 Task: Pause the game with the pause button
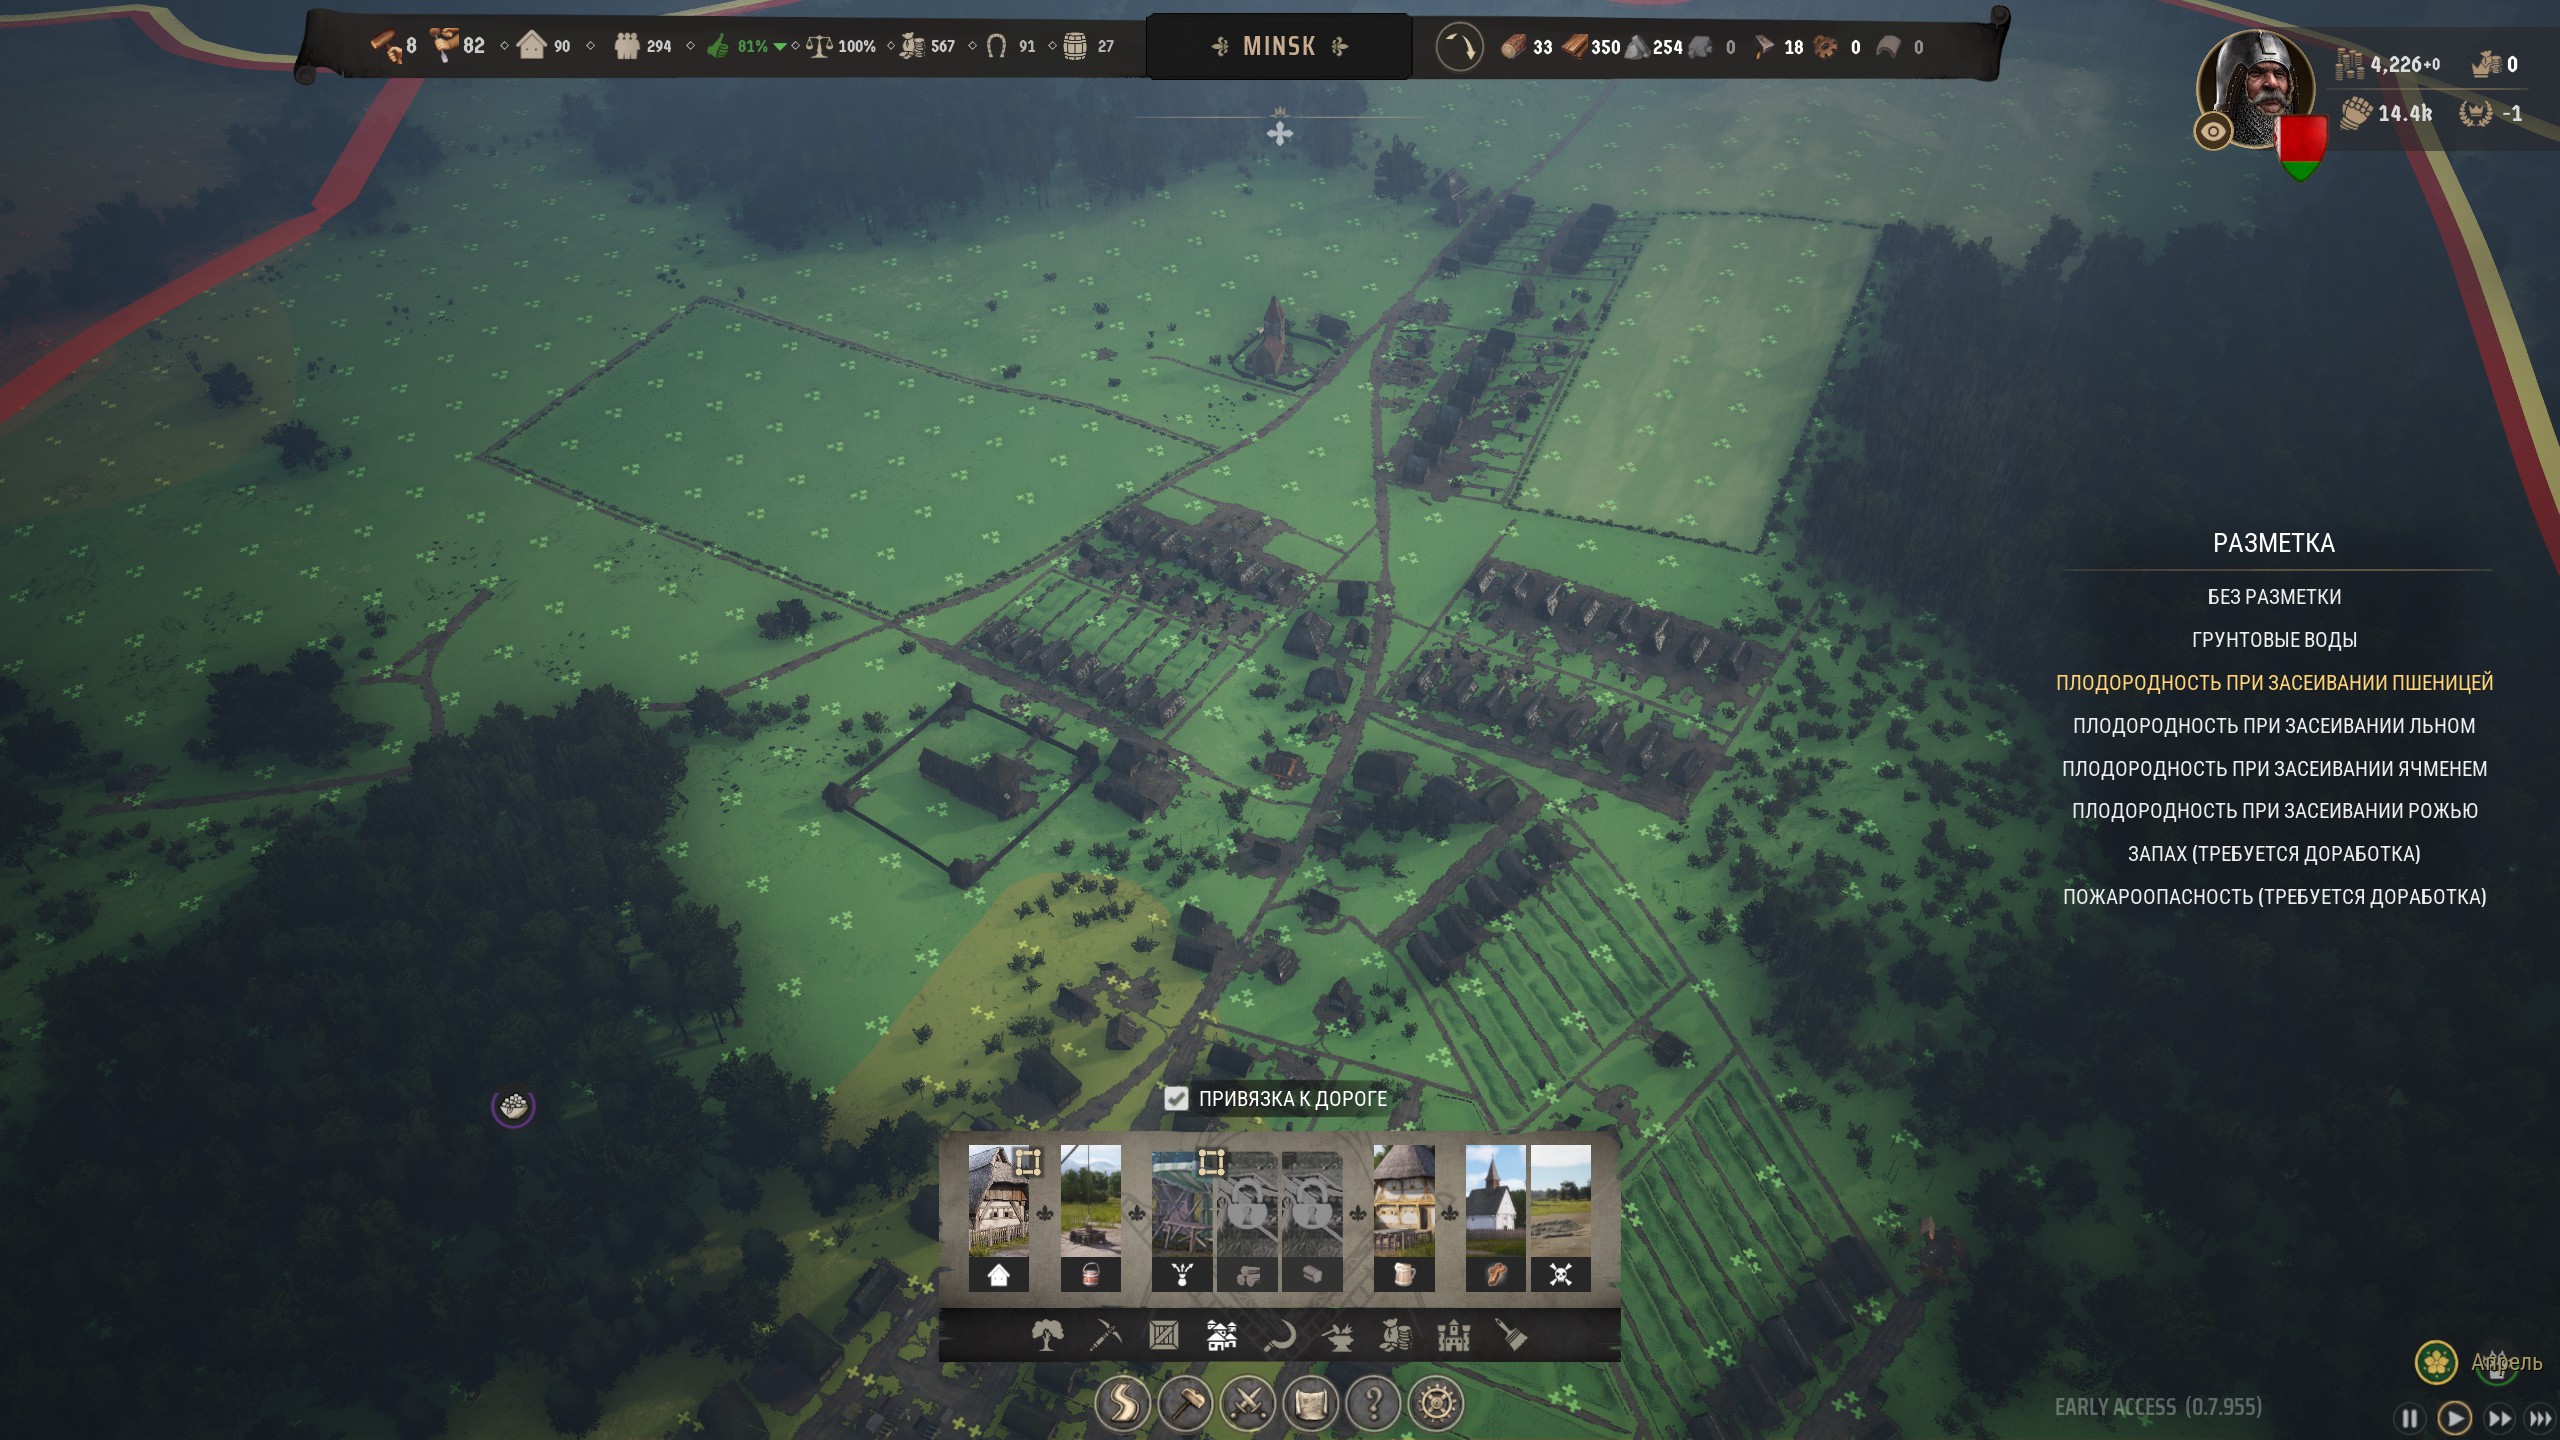click(x=2410, y=1418)
